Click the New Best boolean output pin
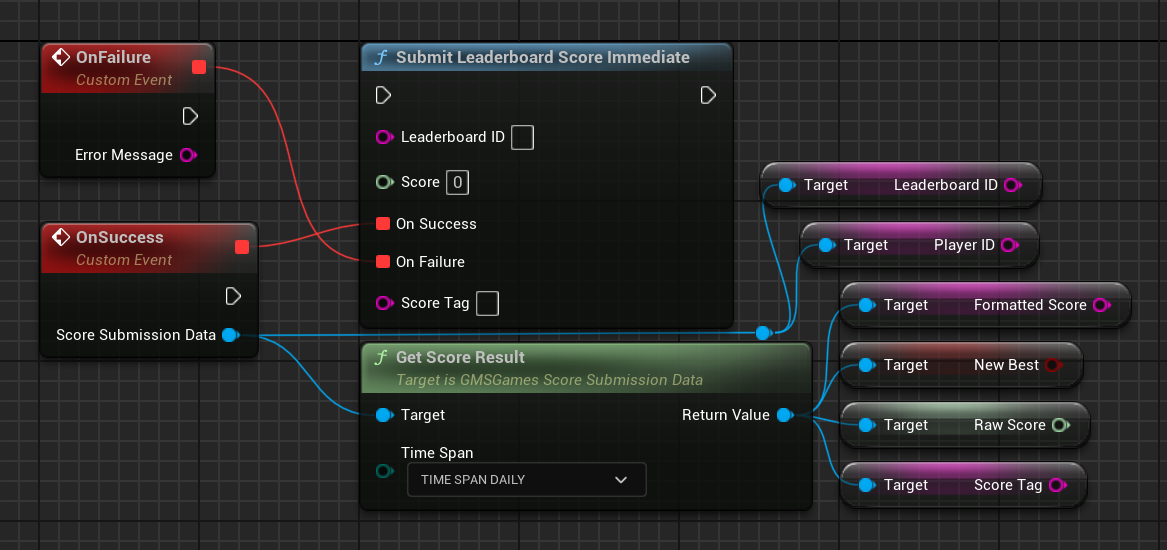This screenshot has height=550, width=1167. click(x=1052, y=365)
